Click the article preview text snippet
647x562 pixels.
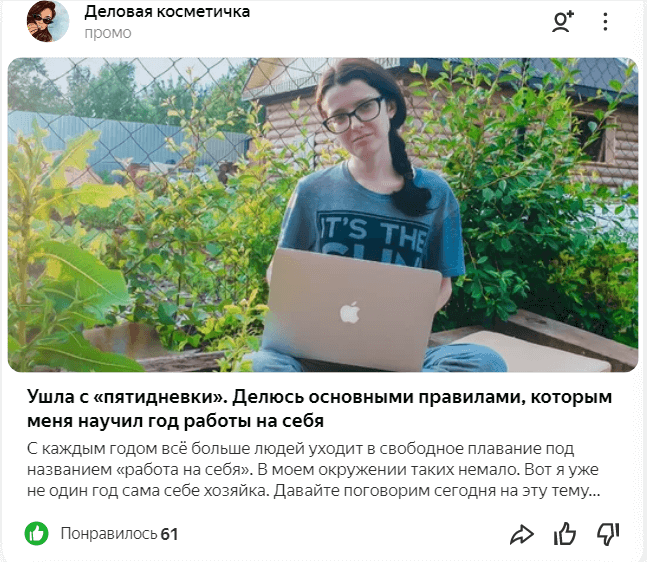click(x=314, y=470)
